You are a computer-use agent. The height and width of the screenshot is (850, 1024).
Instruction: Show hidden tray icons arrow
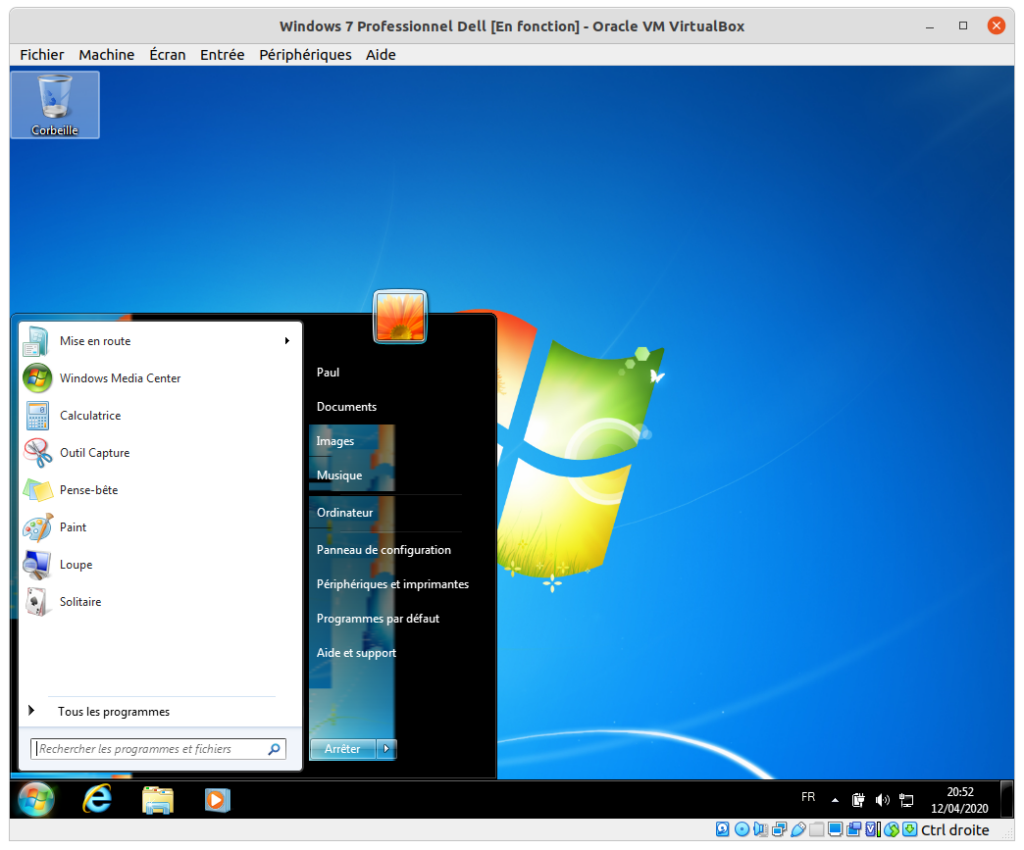(x=835, y=800)
